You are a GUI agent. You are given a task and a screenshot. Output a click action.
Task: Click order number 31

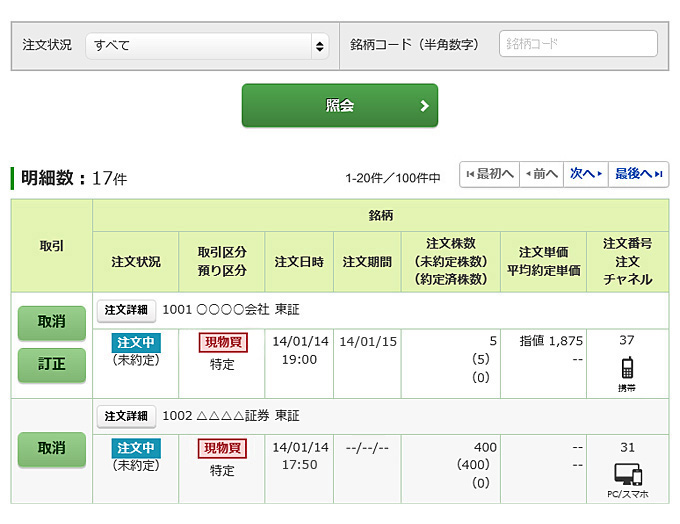click(x=627, y=447)
